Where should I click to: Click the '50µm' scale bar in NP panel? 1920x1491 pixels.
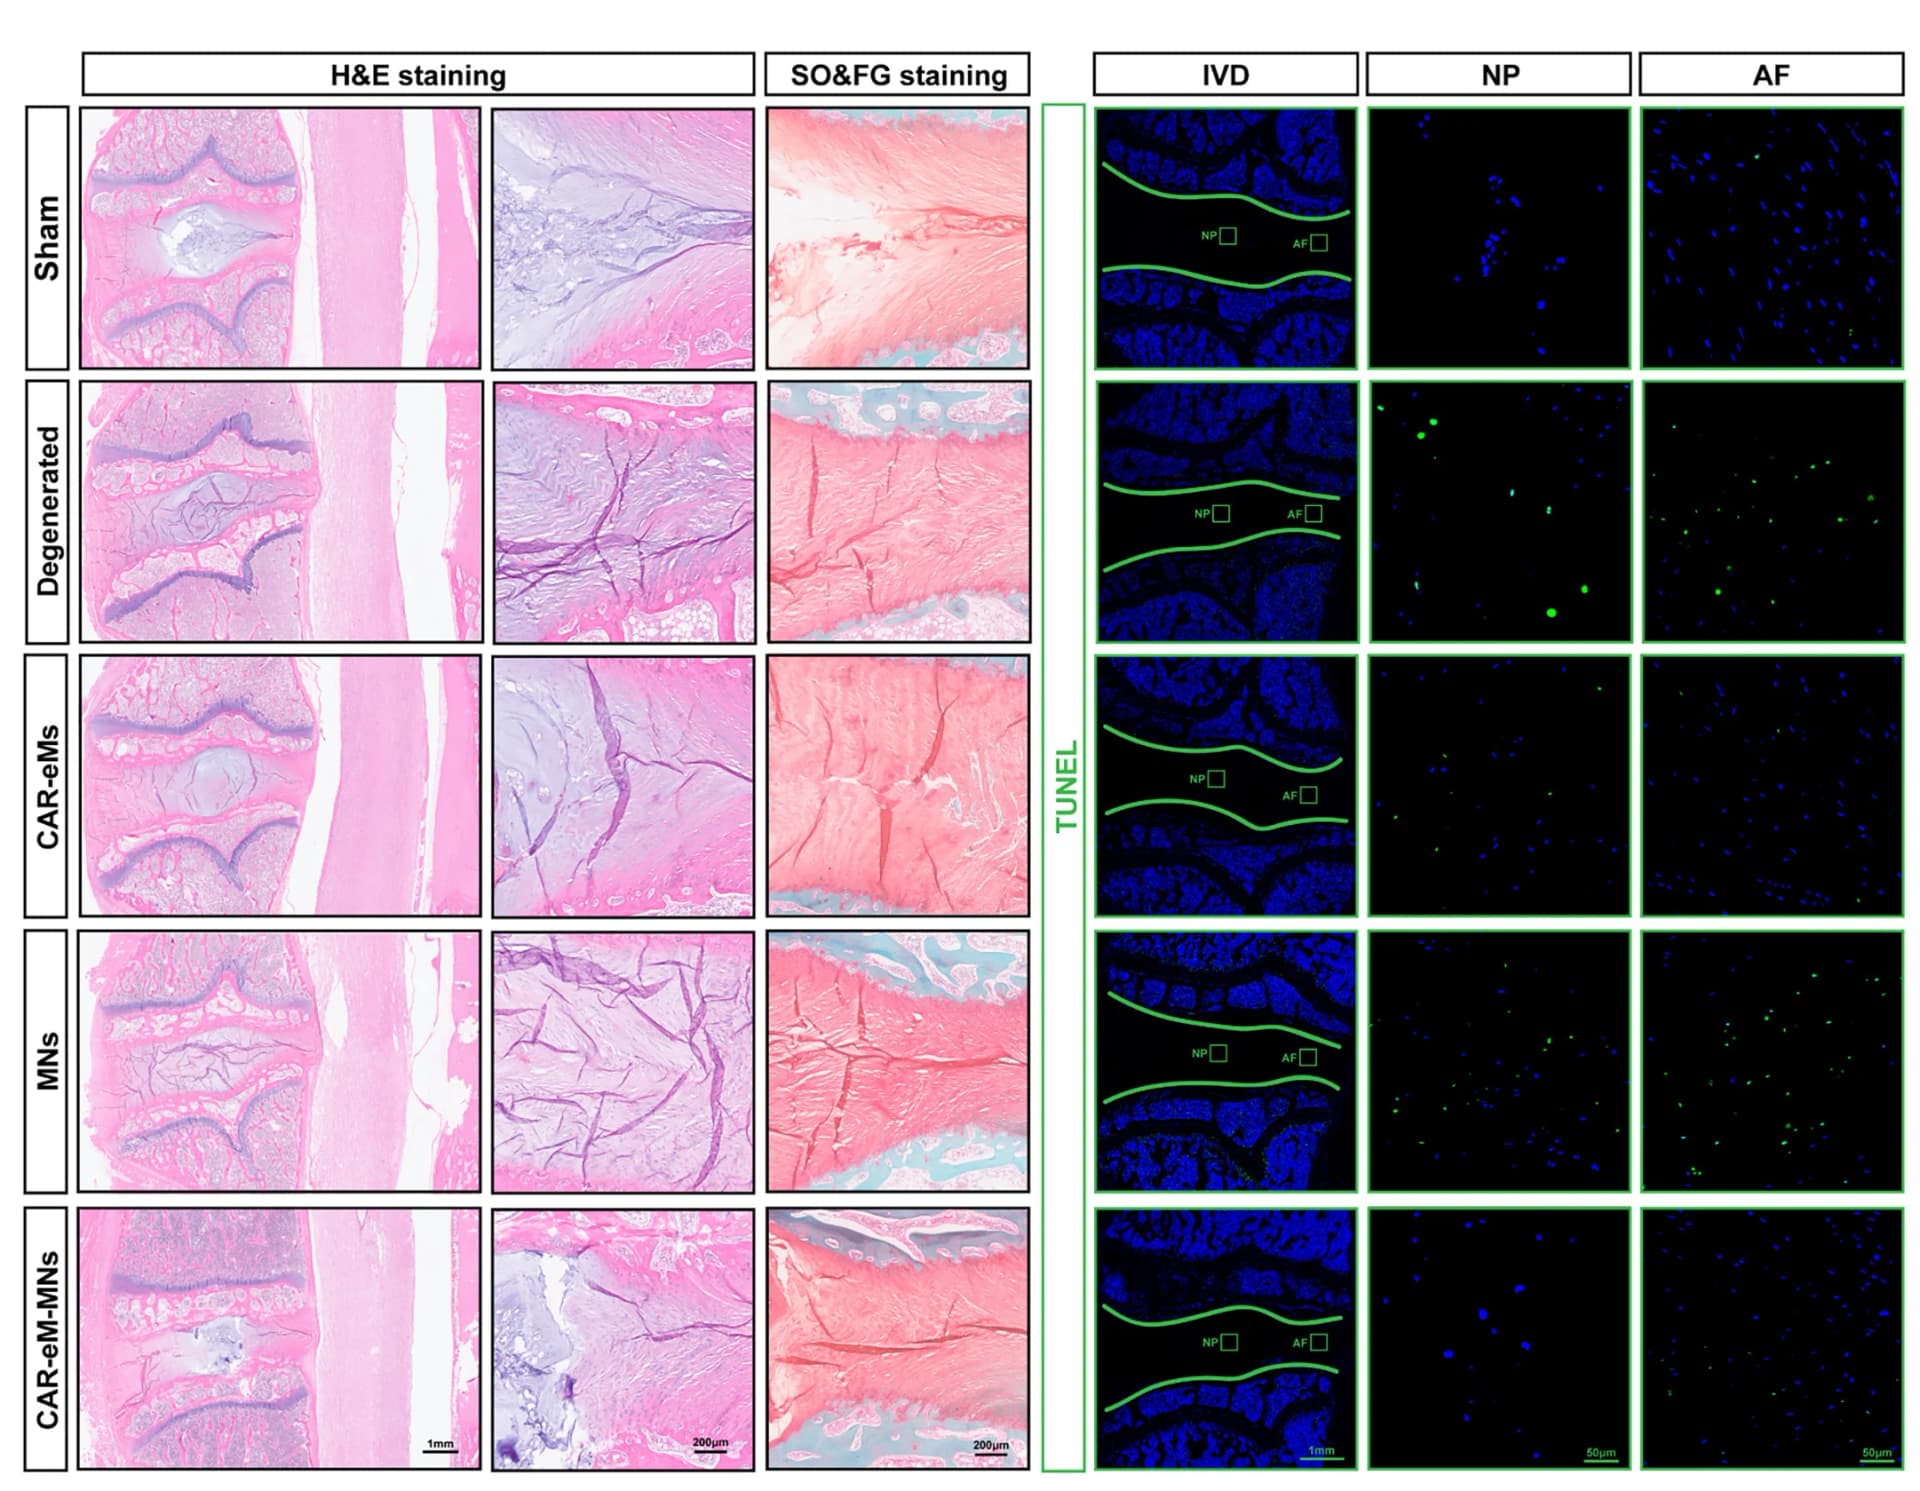1601,1455
